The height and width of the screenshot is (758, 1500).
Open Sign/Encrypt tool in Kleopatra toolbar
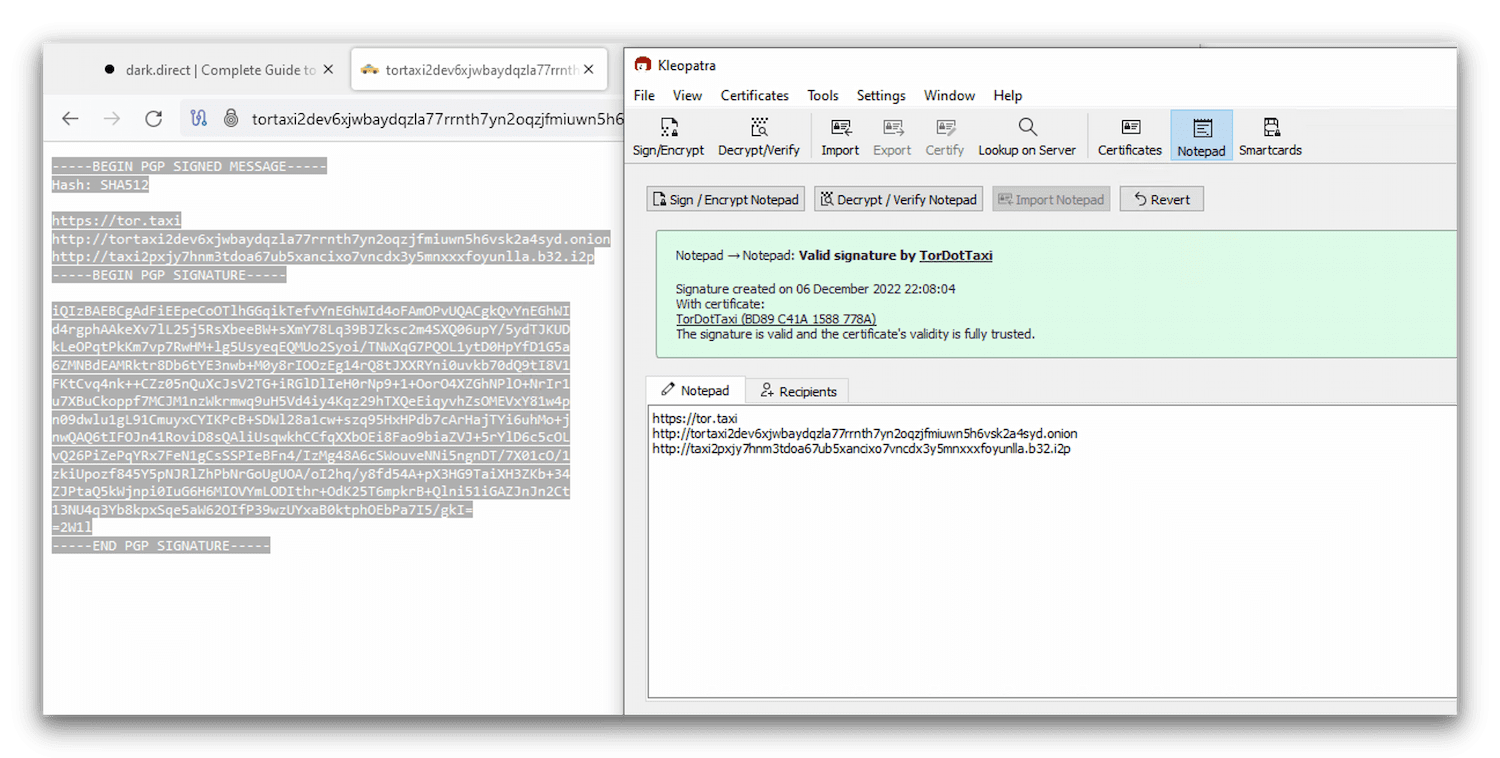coord(668,137)
